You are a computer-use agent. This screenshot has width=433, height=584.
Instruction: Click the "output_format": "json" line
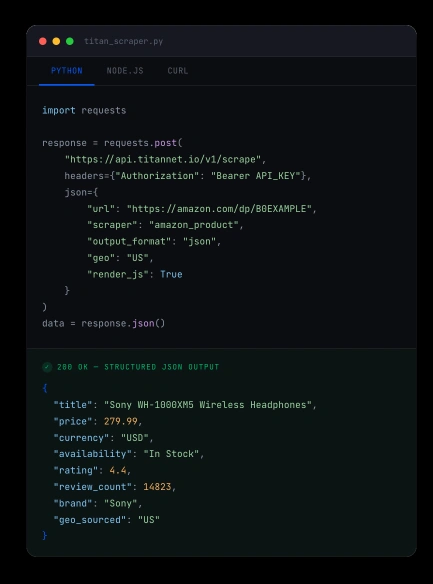coord(154,241)
